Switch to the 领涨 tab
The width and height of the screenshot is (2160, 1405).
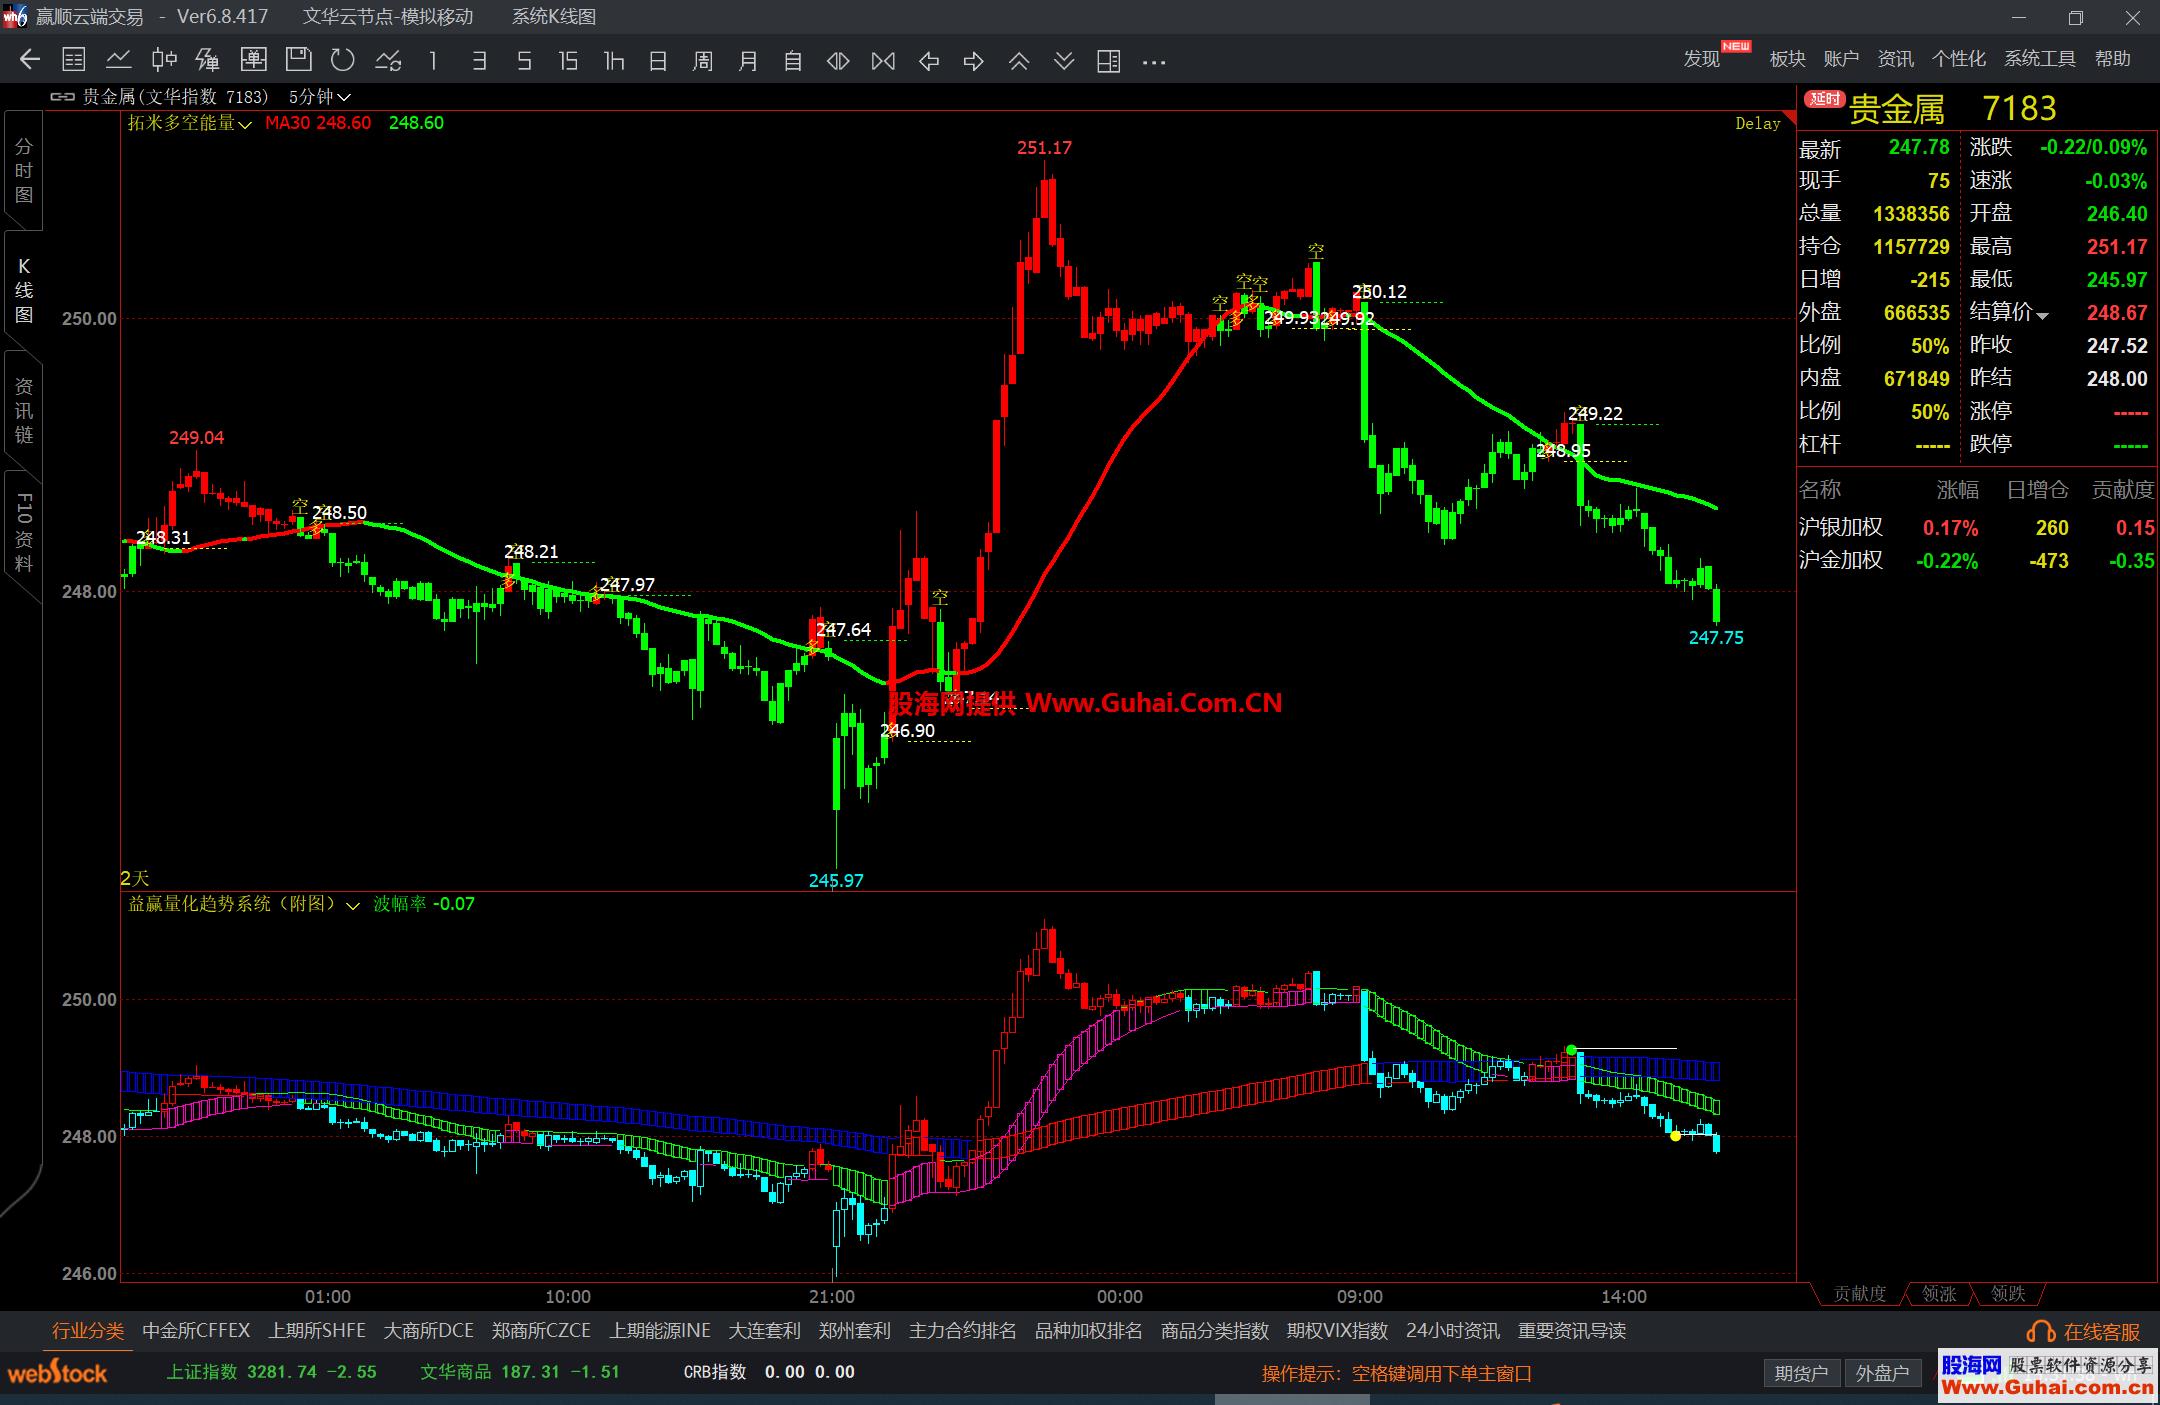tap(1939, 1294)
